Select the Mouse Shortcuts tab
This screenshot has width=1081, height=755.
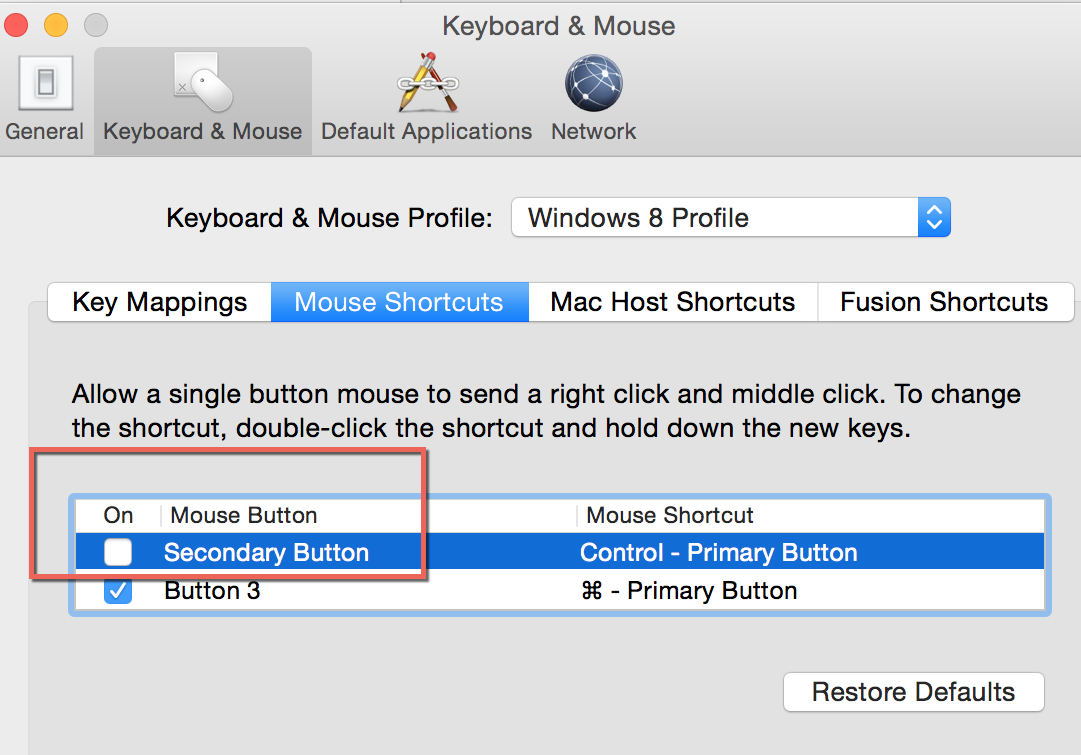point(400,302)
